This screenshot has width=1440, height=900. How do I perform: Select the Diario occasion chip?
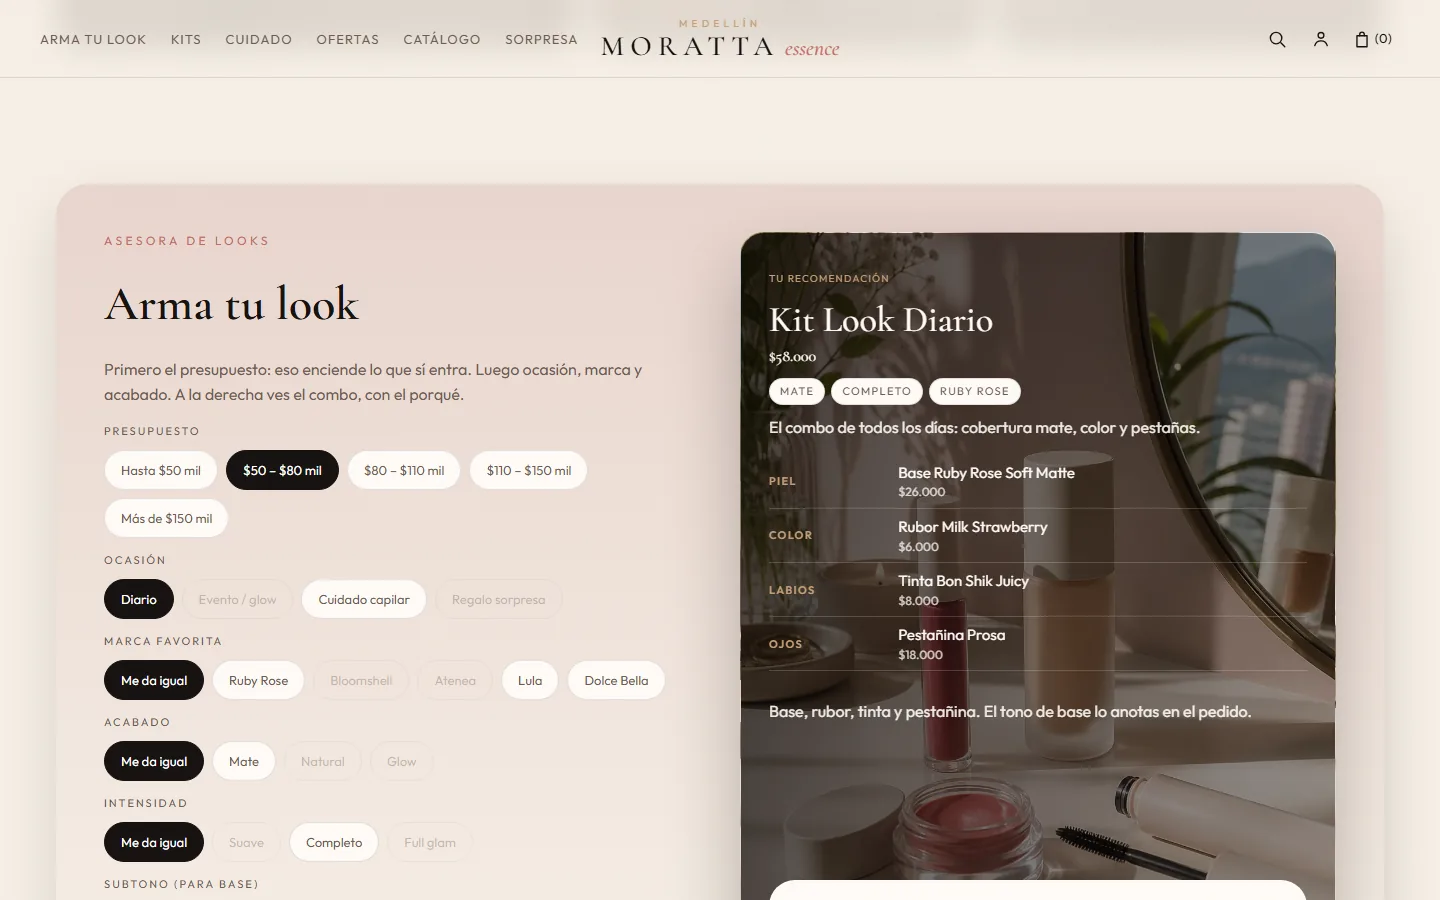tap(139, 599)
